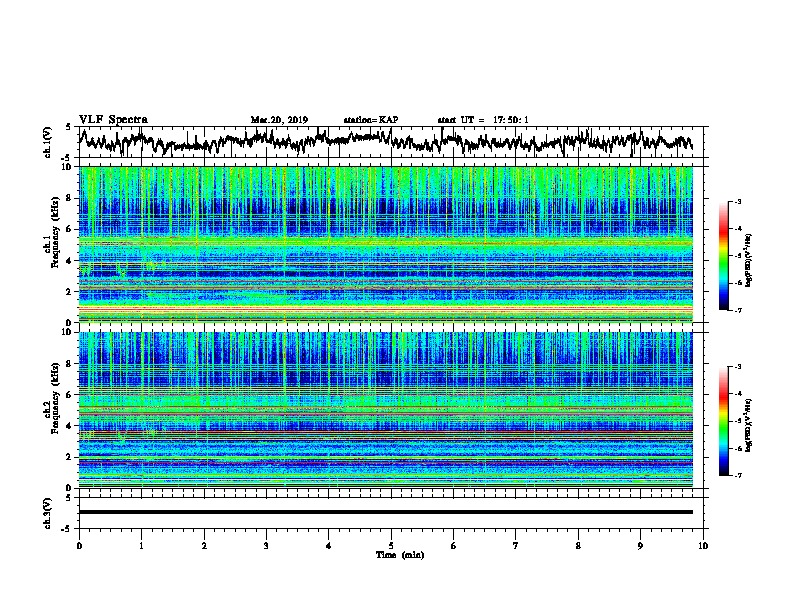The height and width of the screenshot is (612, 792).
Task: Click the ch.1 PSD color scale bar
Action: point(724,256)
